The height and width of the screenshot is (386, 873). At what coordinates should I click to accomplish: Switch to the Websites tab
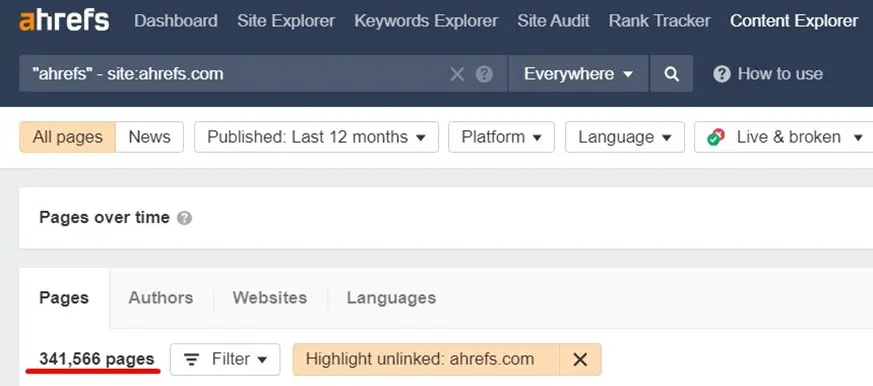[270, 298]
